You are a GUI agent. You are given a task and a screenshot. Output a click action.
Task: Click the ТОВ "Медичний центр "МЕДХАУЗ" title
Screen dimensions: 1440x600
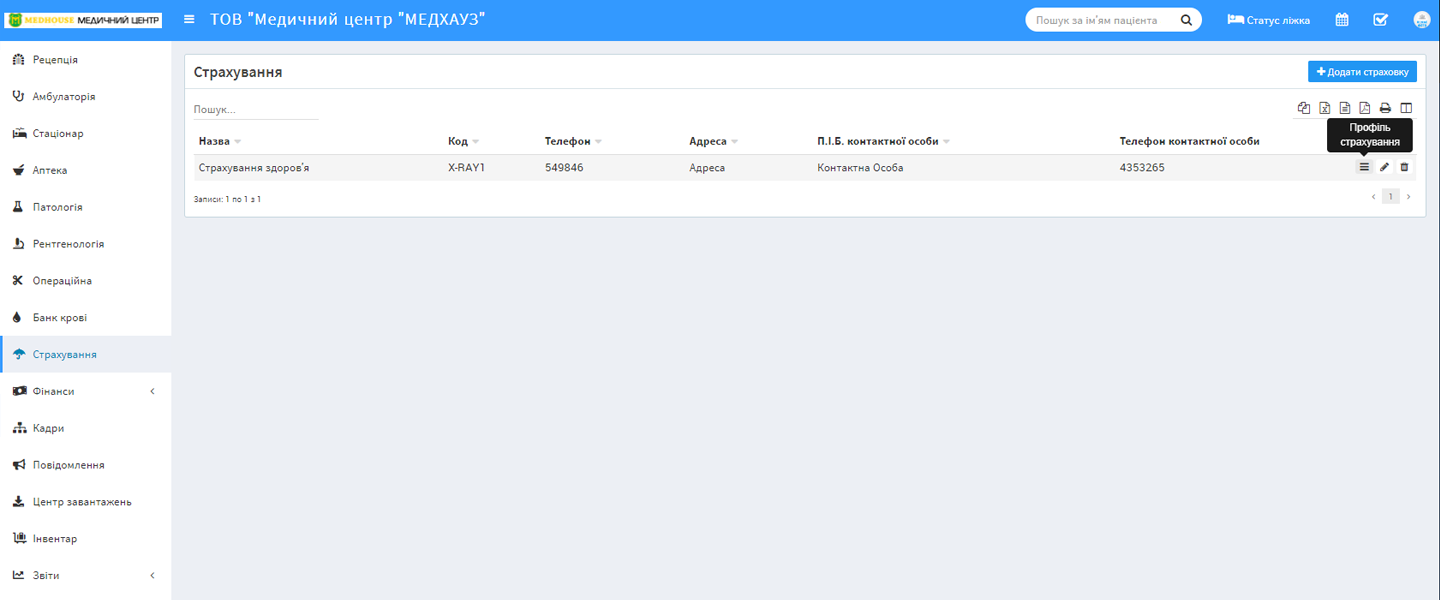tap(347, 19)
